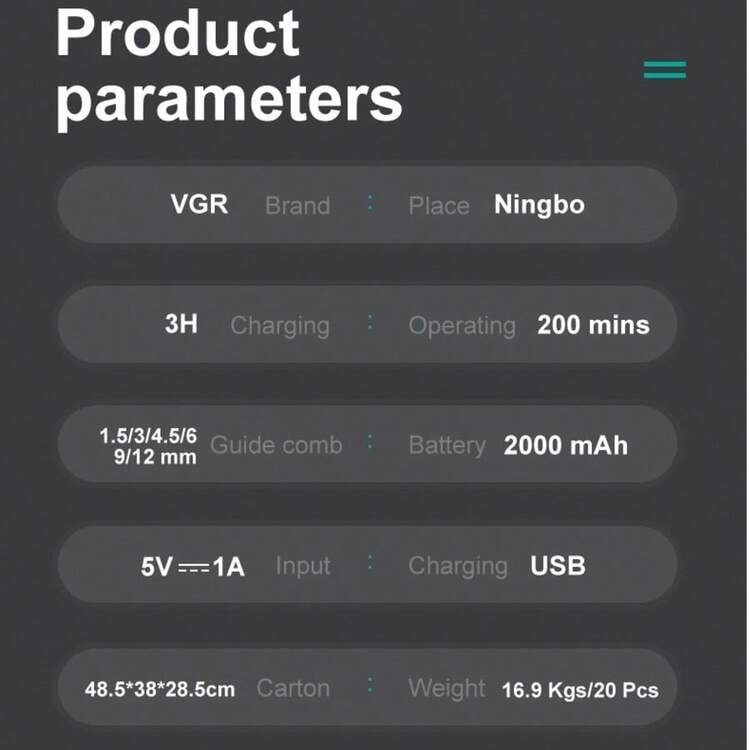Click the Input label
This screenshot has width=750, height=750.
pyautogui.click(x=303, y=567)
